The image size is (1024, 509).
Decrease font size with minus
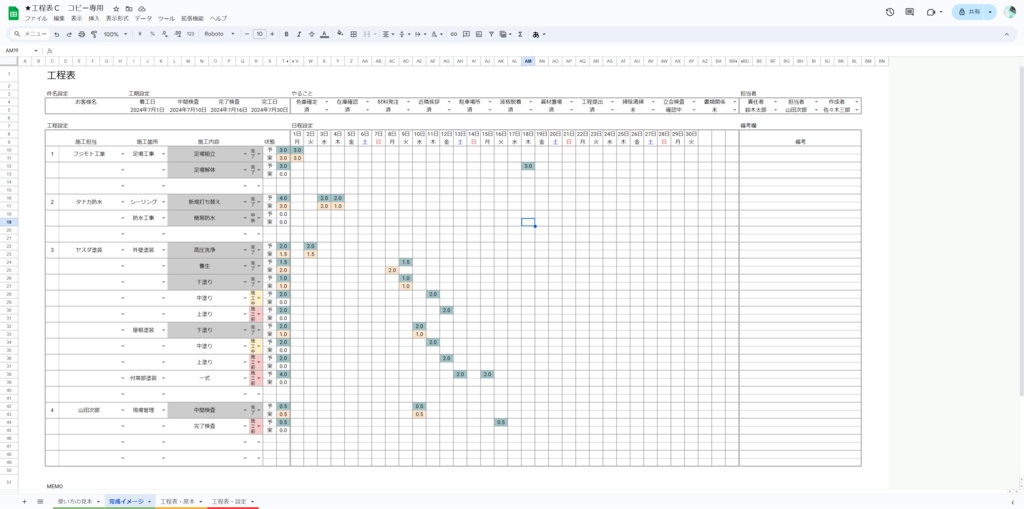point(246,34)
